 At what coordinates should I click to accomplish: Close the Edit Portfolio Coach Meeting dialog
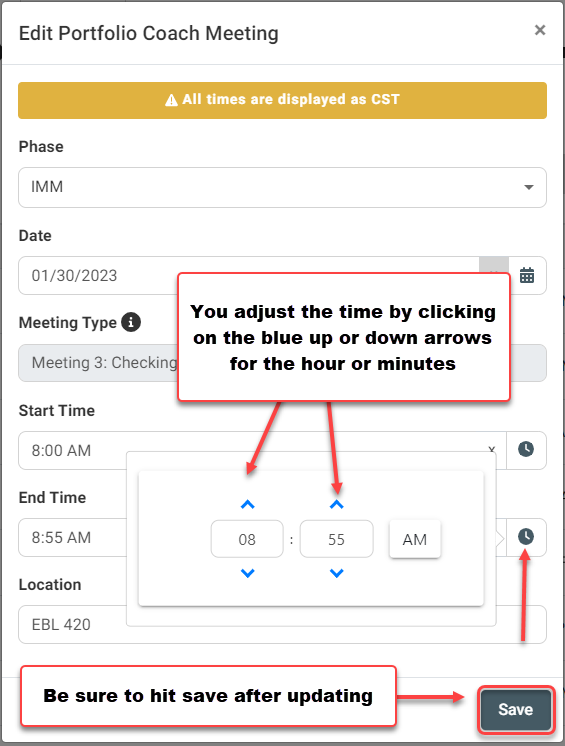pos(540,30)
